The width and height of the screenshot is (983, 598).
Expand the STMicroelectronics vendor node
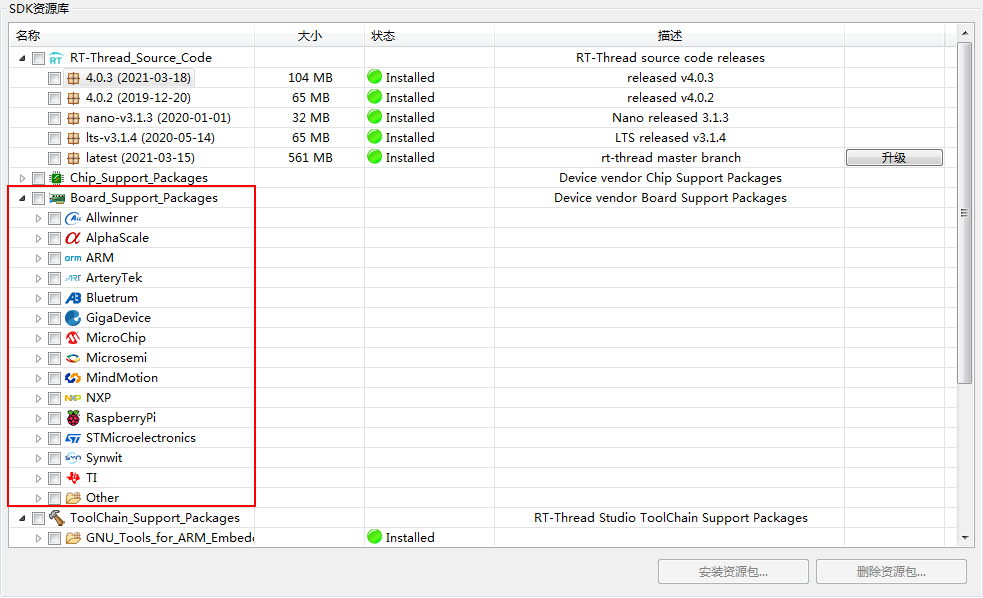click(38, 438)
